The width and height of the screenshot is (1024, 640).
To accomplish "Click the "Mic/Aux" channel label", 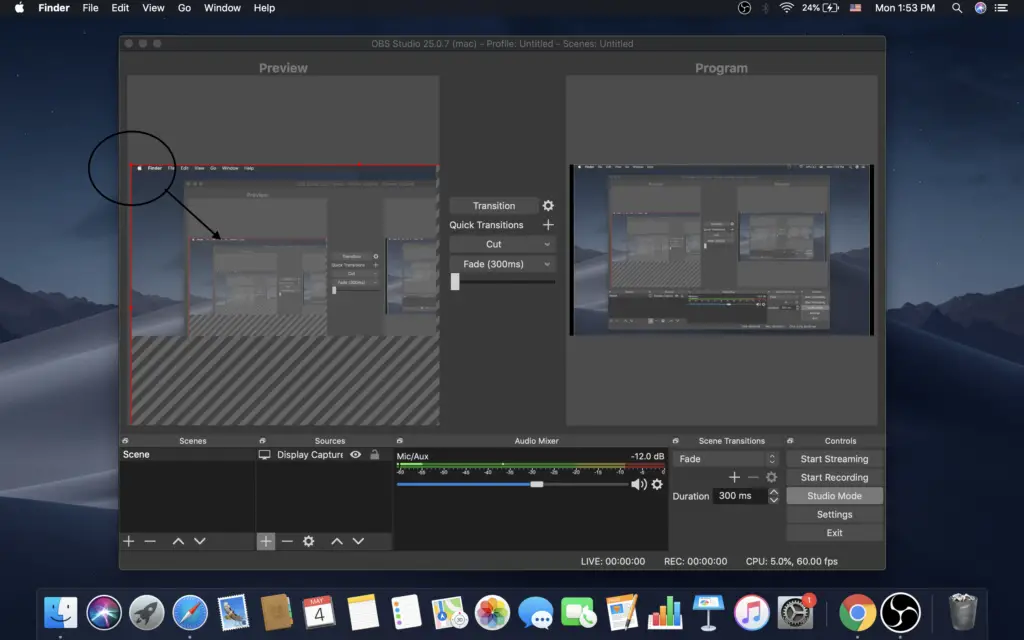I will click(x=413, y=456).
